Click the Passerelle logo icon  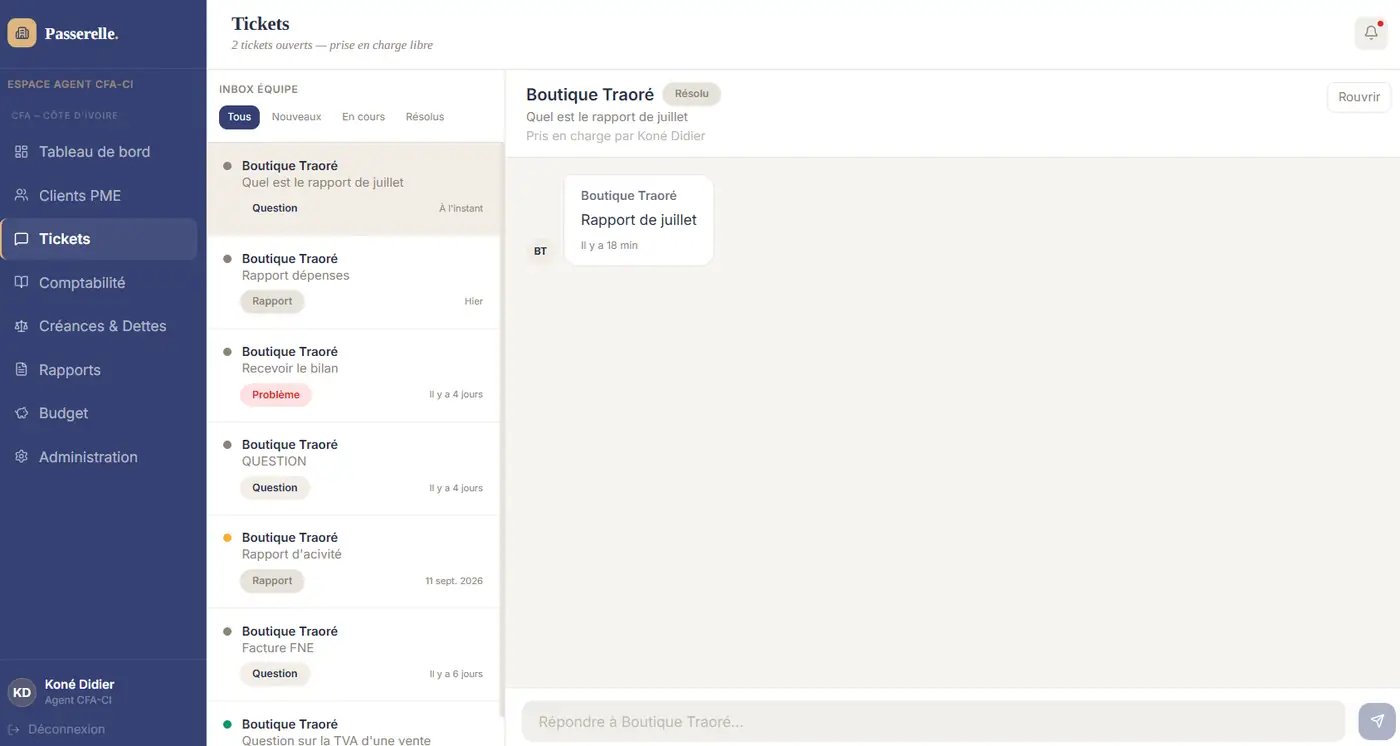(22, 33)
